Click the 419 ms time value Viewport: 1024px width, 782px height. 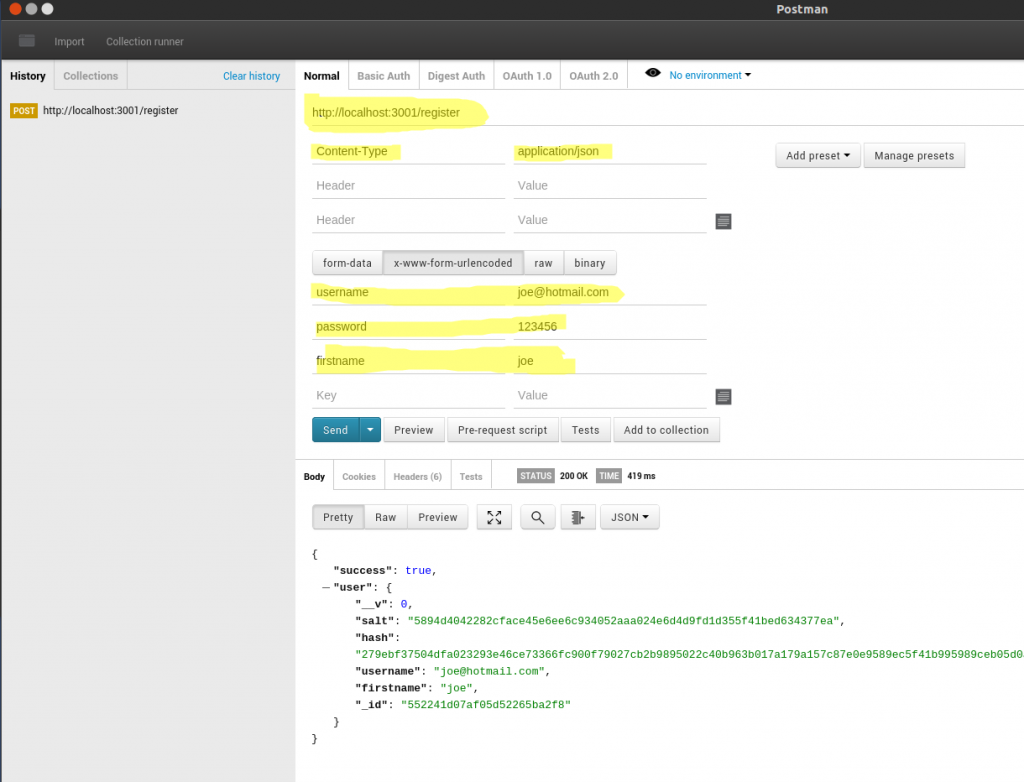click(x=641, y=476)
